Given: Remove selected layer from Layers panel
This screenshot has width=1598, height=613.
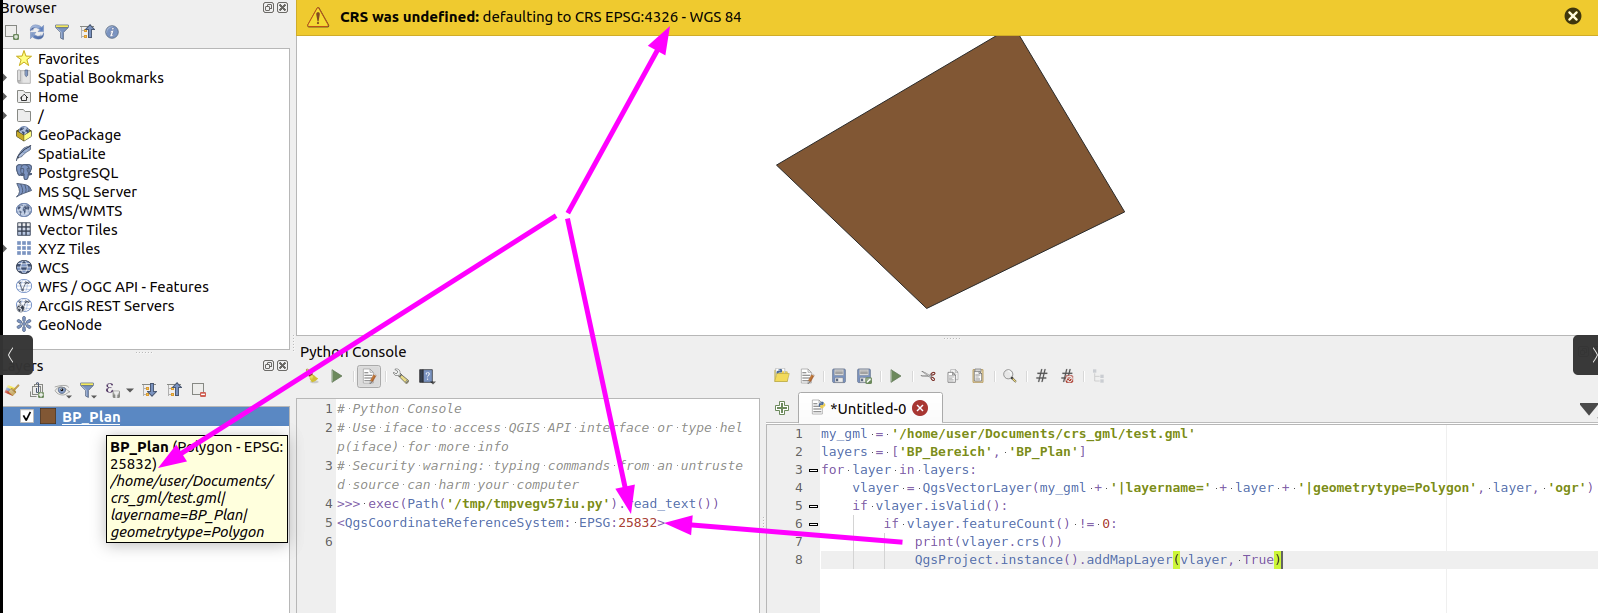Looking at the screenshot, I should click(x=199, y=390).
